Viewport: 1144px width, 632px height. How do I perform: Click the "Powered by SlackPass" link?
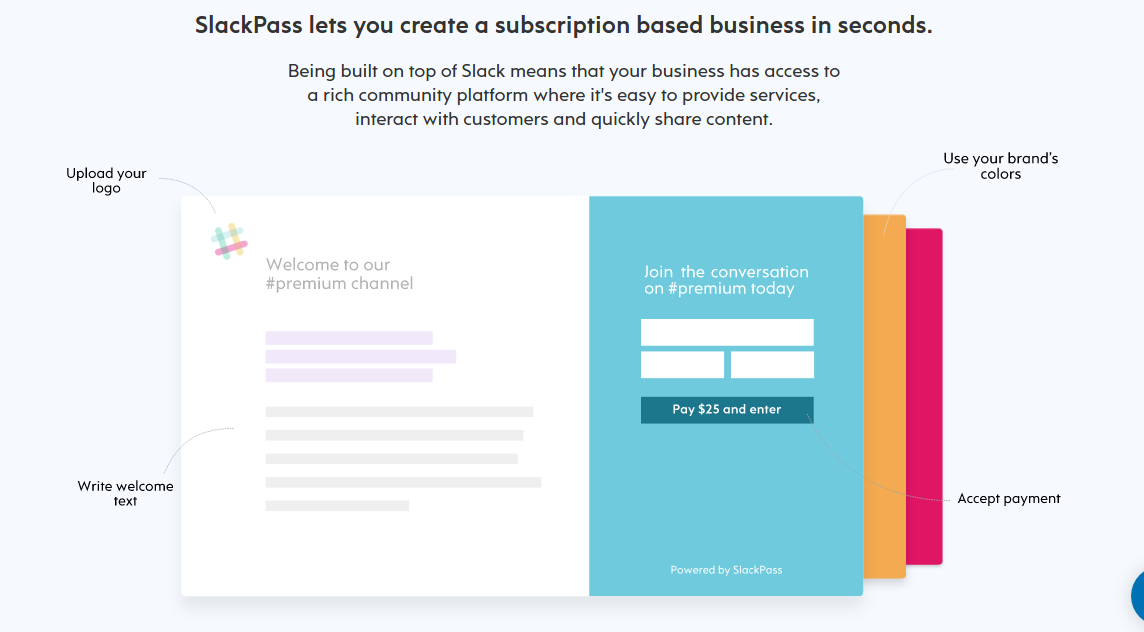[x=726, y=570]
